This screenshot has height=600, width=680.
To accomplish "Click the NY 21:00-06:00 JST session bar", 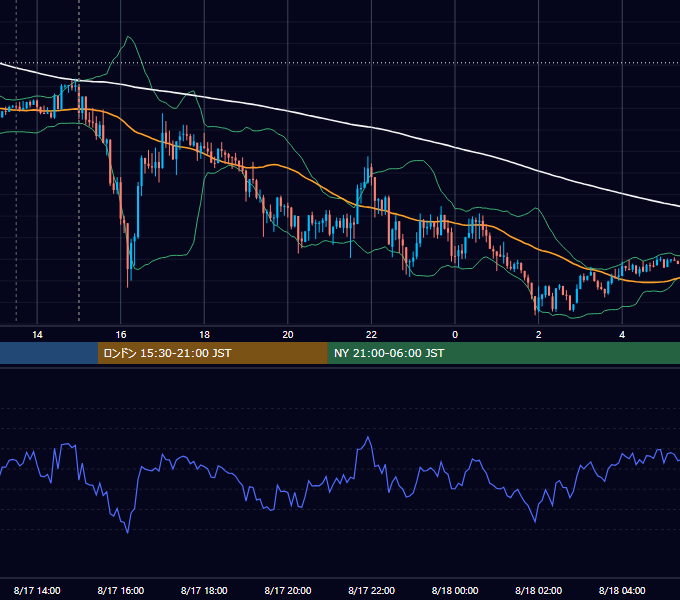I will pos(503,353).
